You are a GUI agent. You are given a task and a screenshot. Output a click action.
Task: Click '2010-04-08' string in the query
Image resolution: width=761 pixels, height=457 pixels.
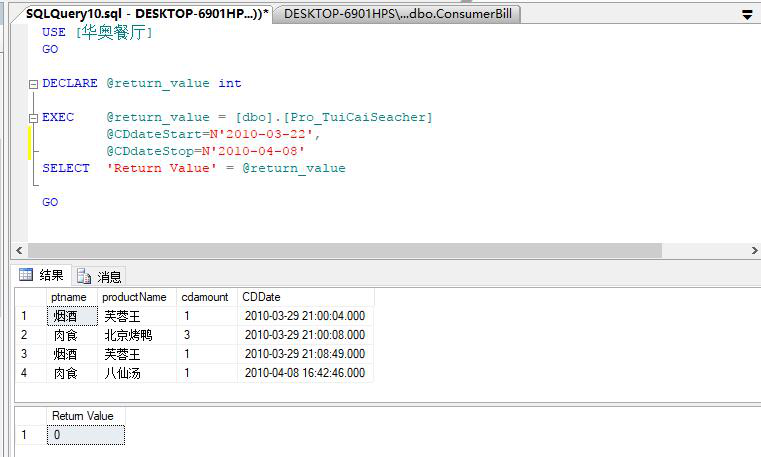(257, 151)
